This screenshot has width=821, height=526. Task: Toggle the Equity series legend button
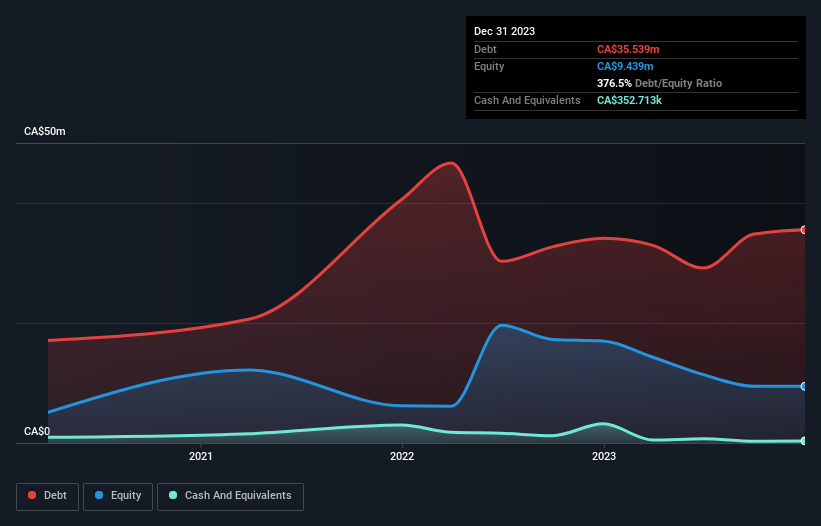[118, 496]
